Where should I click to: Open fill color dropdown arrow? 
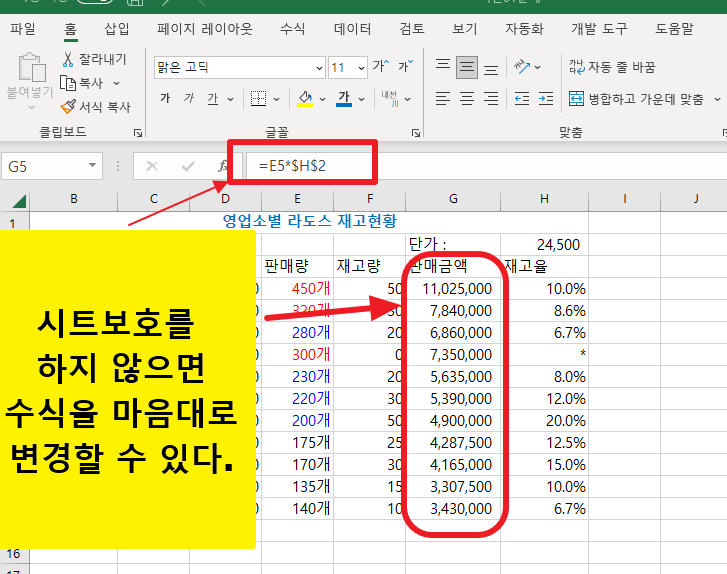point(323,99)
